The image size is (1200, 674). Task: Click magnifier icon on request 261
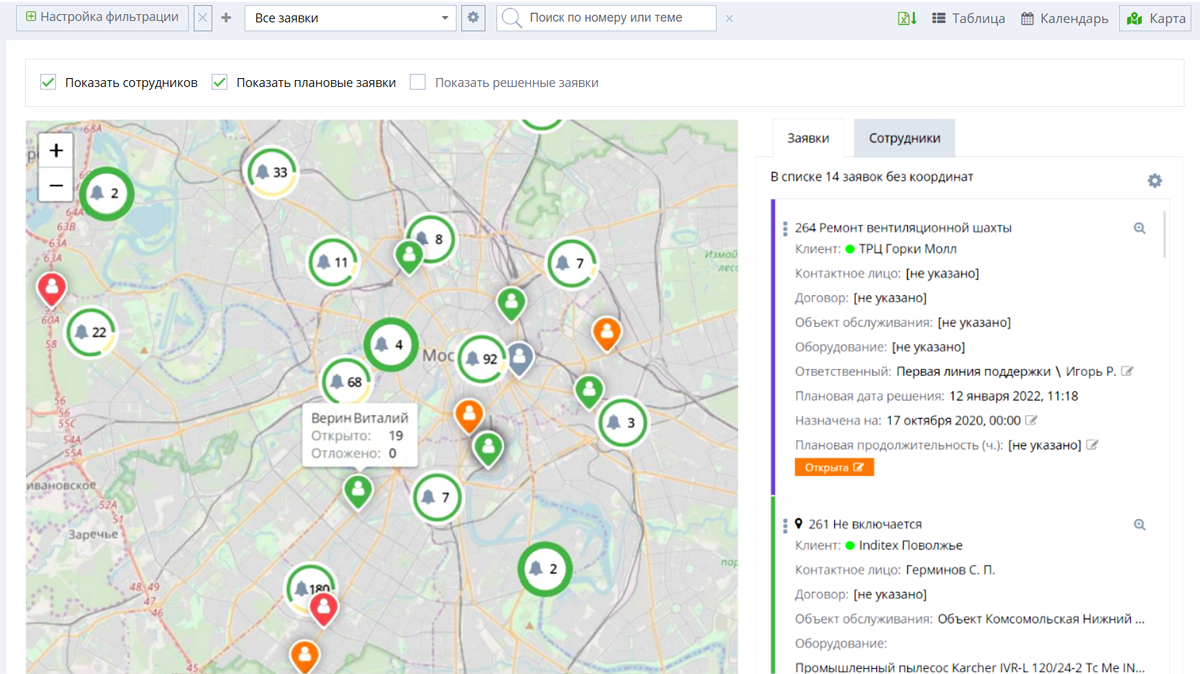pyautogui.click(x=1139, y=525)
